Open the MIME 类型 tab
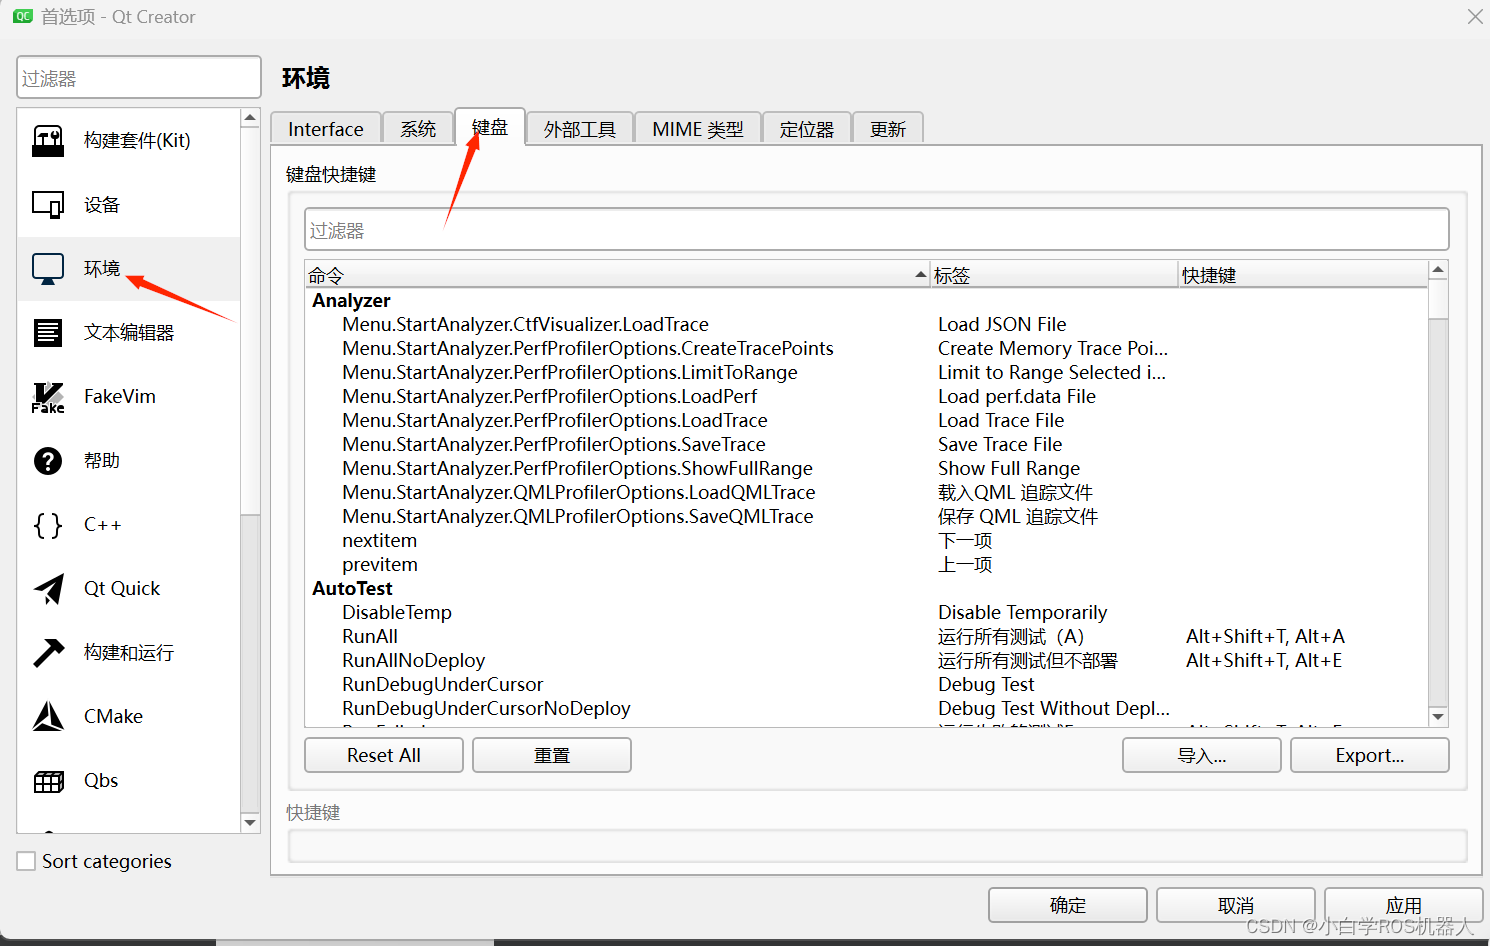This screenshot has width=1490, height=946. tap(698, 129)
